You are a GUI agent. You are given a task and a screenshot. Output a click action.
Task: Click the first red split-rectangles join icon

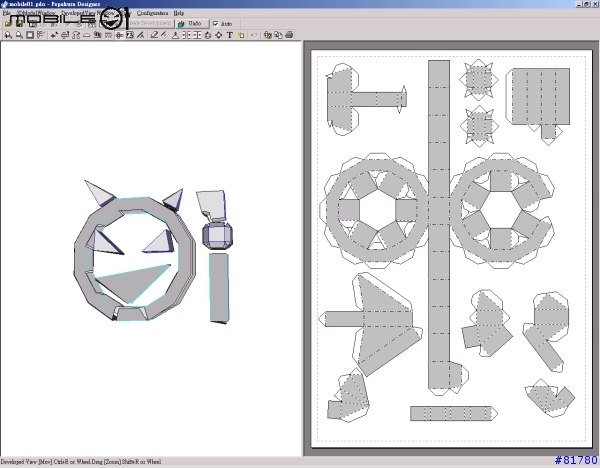[x=186, y=35]
